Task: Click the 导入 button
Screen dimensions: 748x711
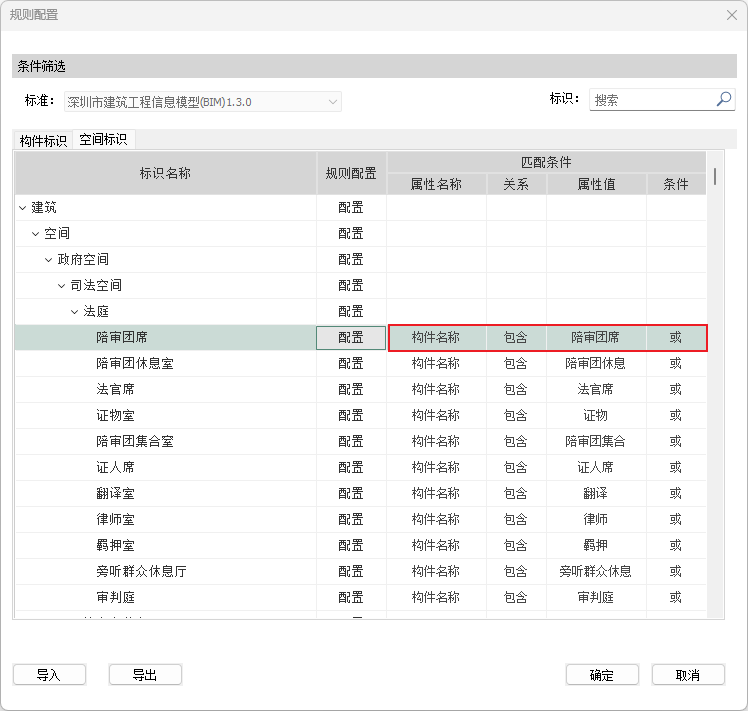Action: (49, 675)
